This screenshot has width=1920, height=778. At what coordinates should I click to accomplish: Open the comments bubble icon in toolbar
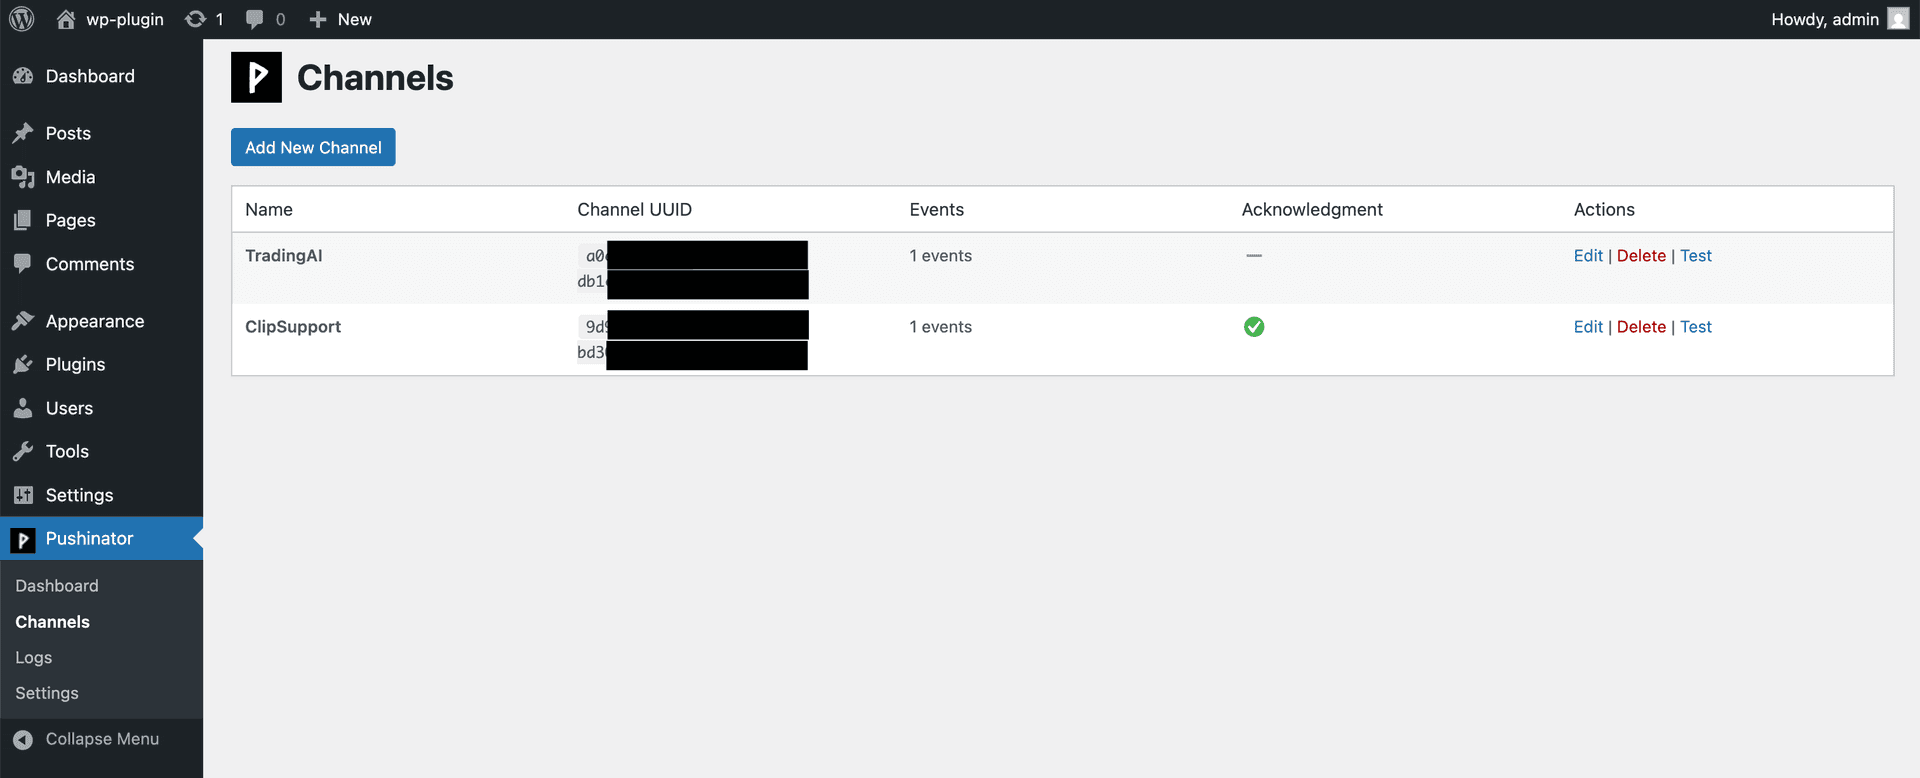[x=255, y=19]
